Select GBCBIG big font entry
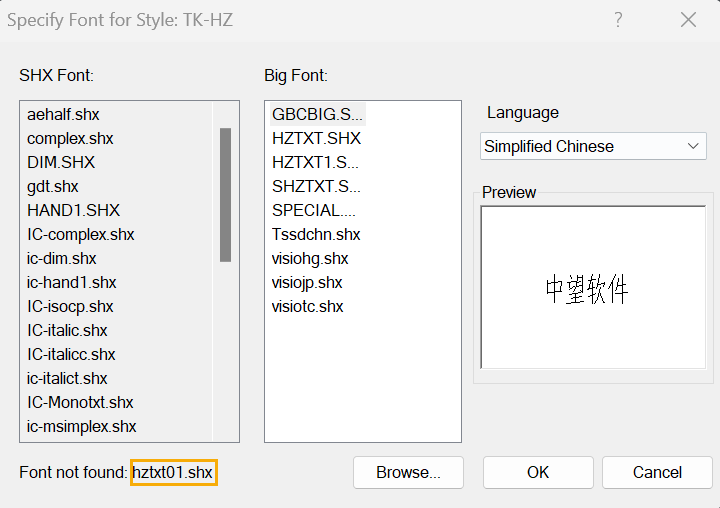The image size is (720, 508). 317,114
